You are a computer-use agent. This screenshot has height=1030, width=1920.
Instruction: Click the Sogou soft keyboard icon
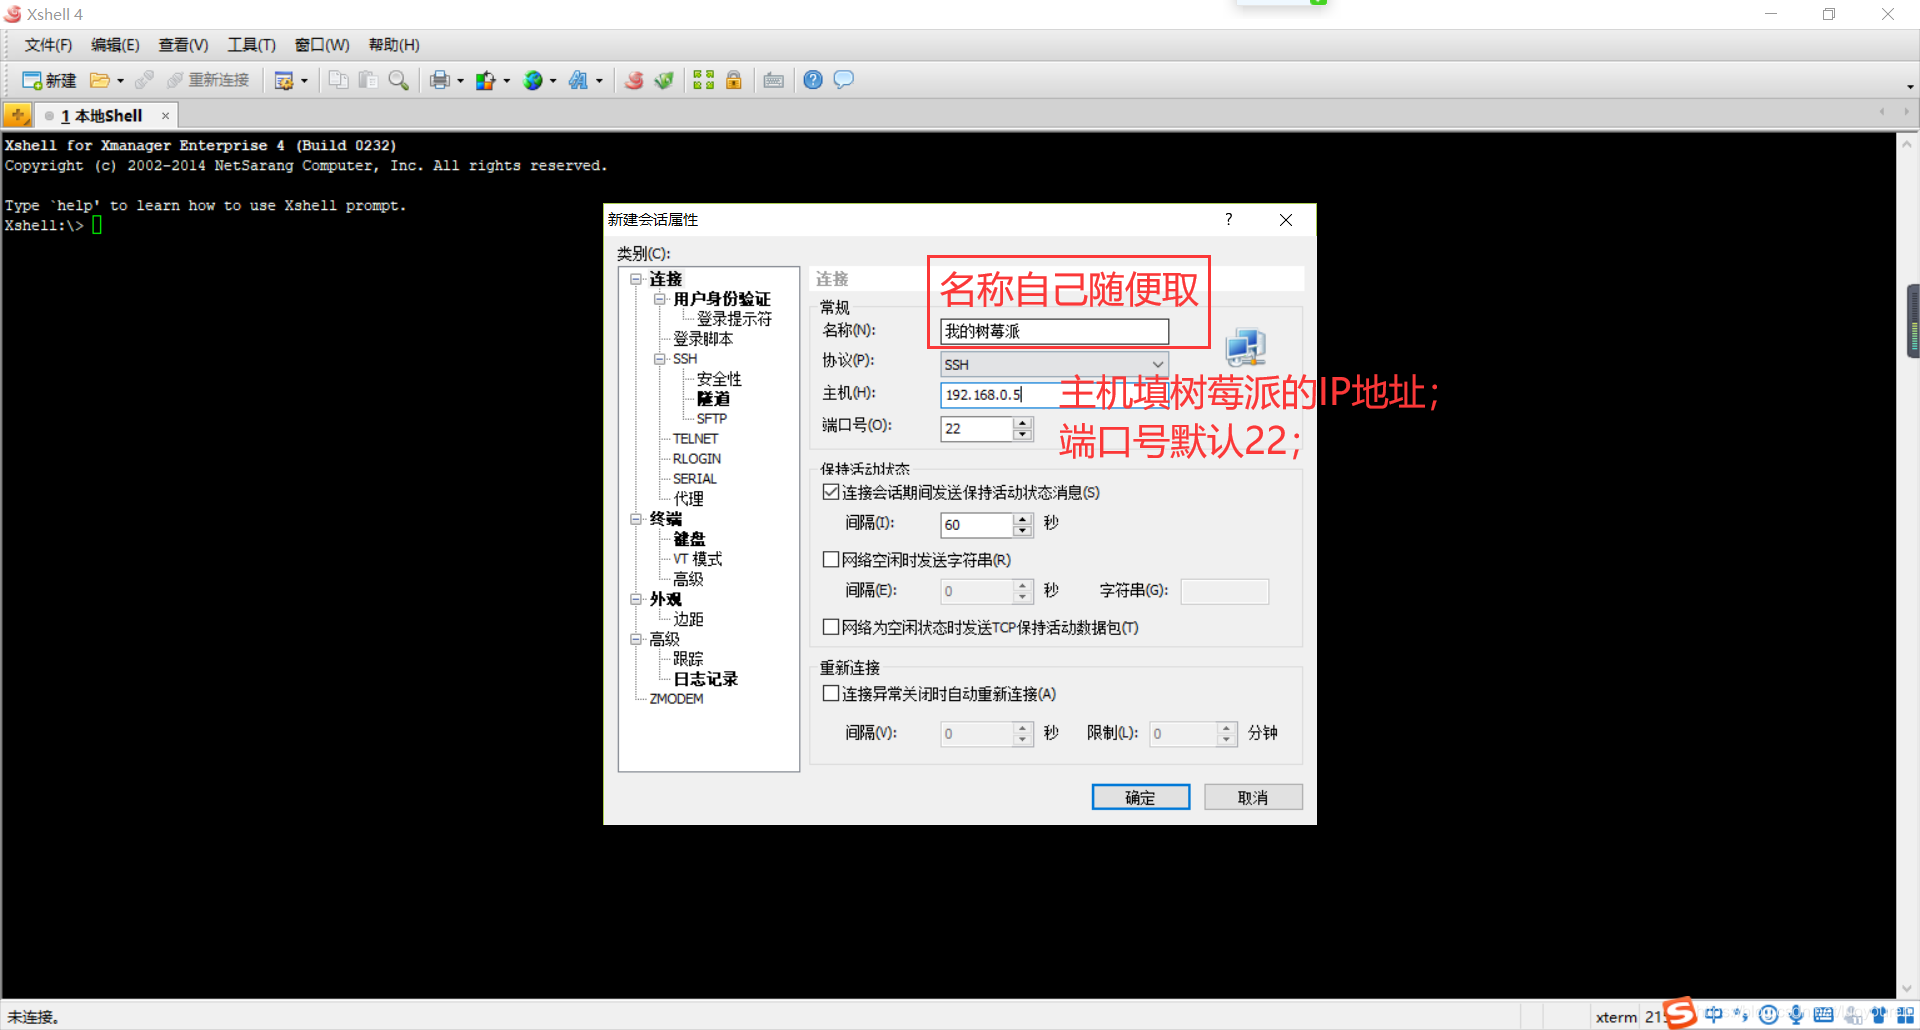(x=1823, y=1015)
